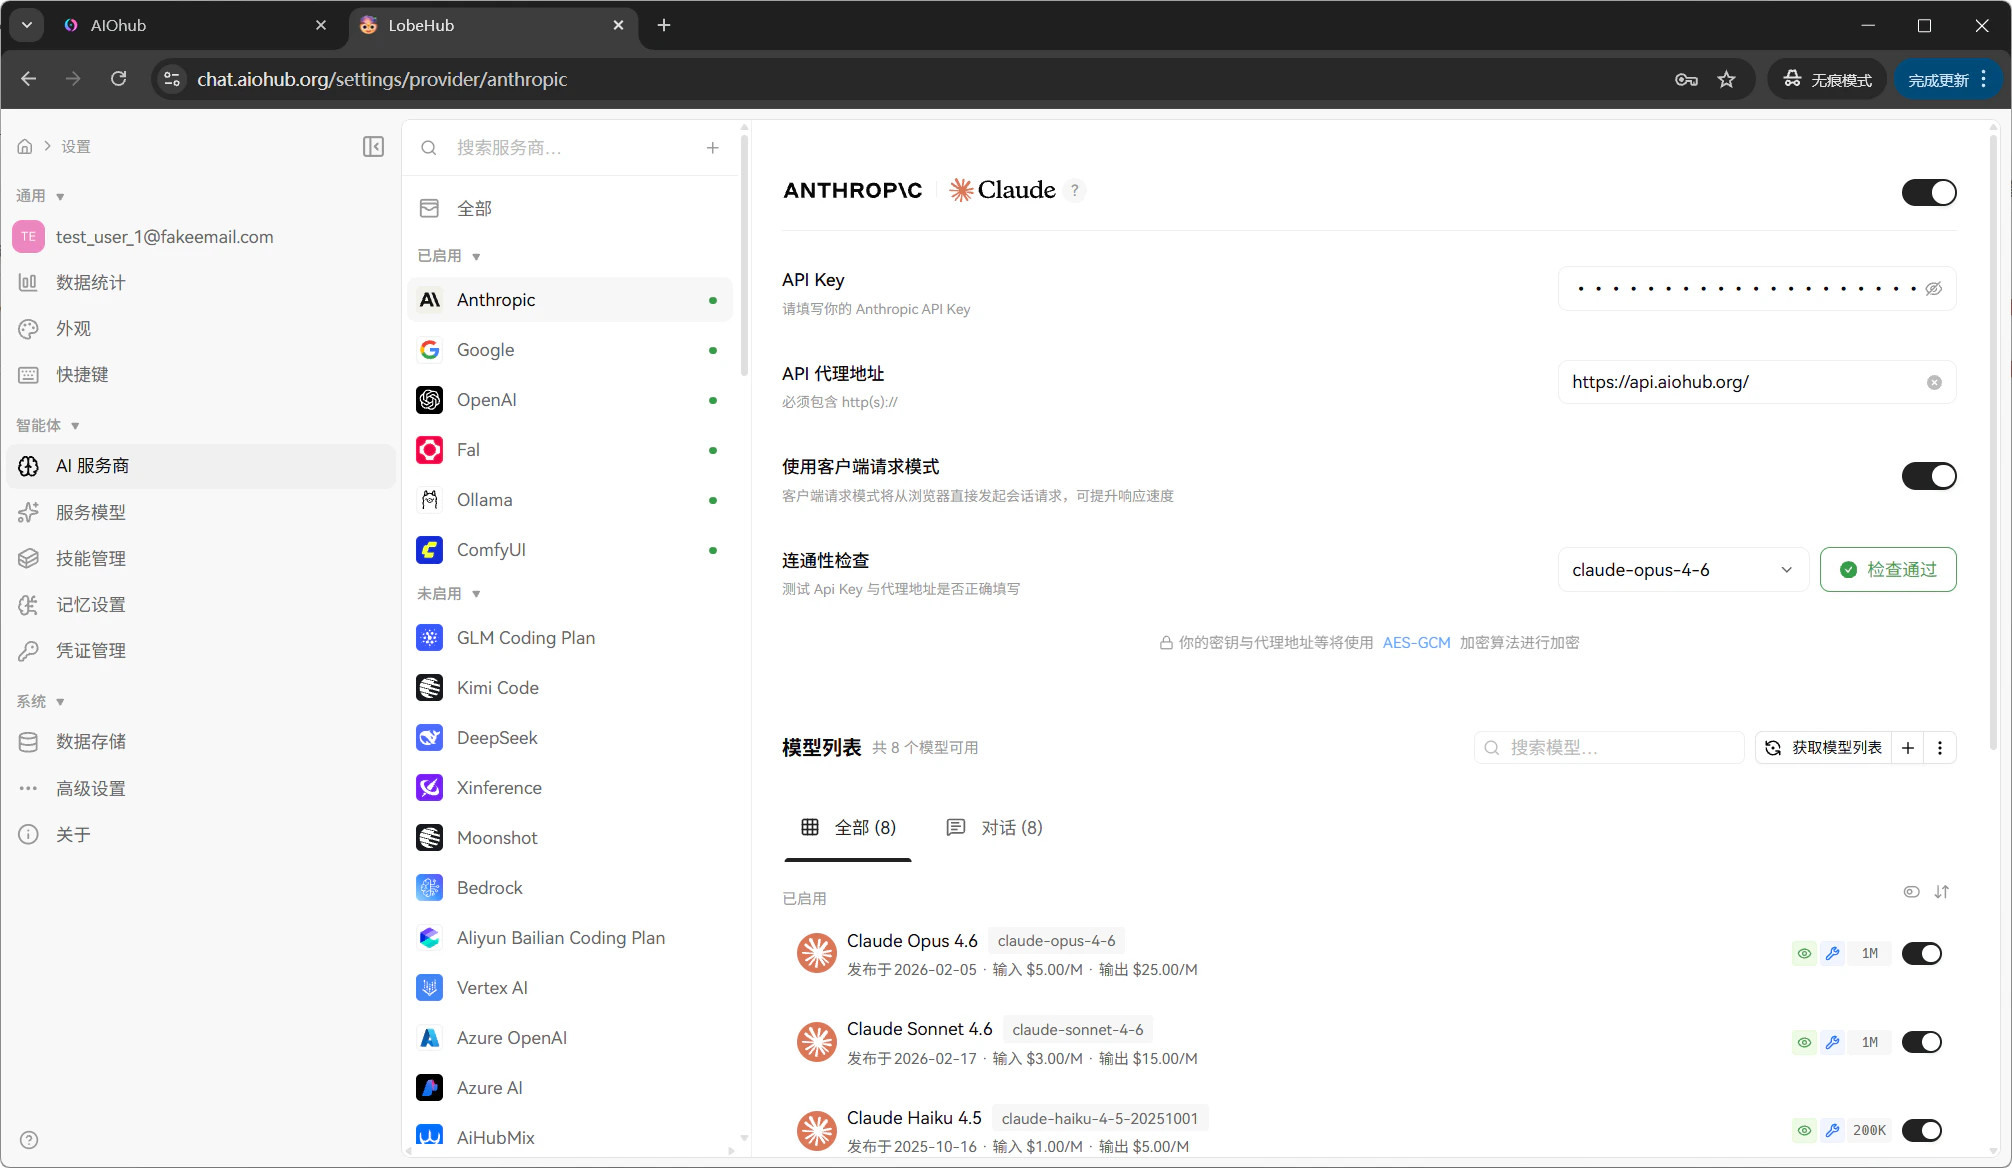
Task: Switch to the 对话 (8) models tab
Action: pos(995,828)
